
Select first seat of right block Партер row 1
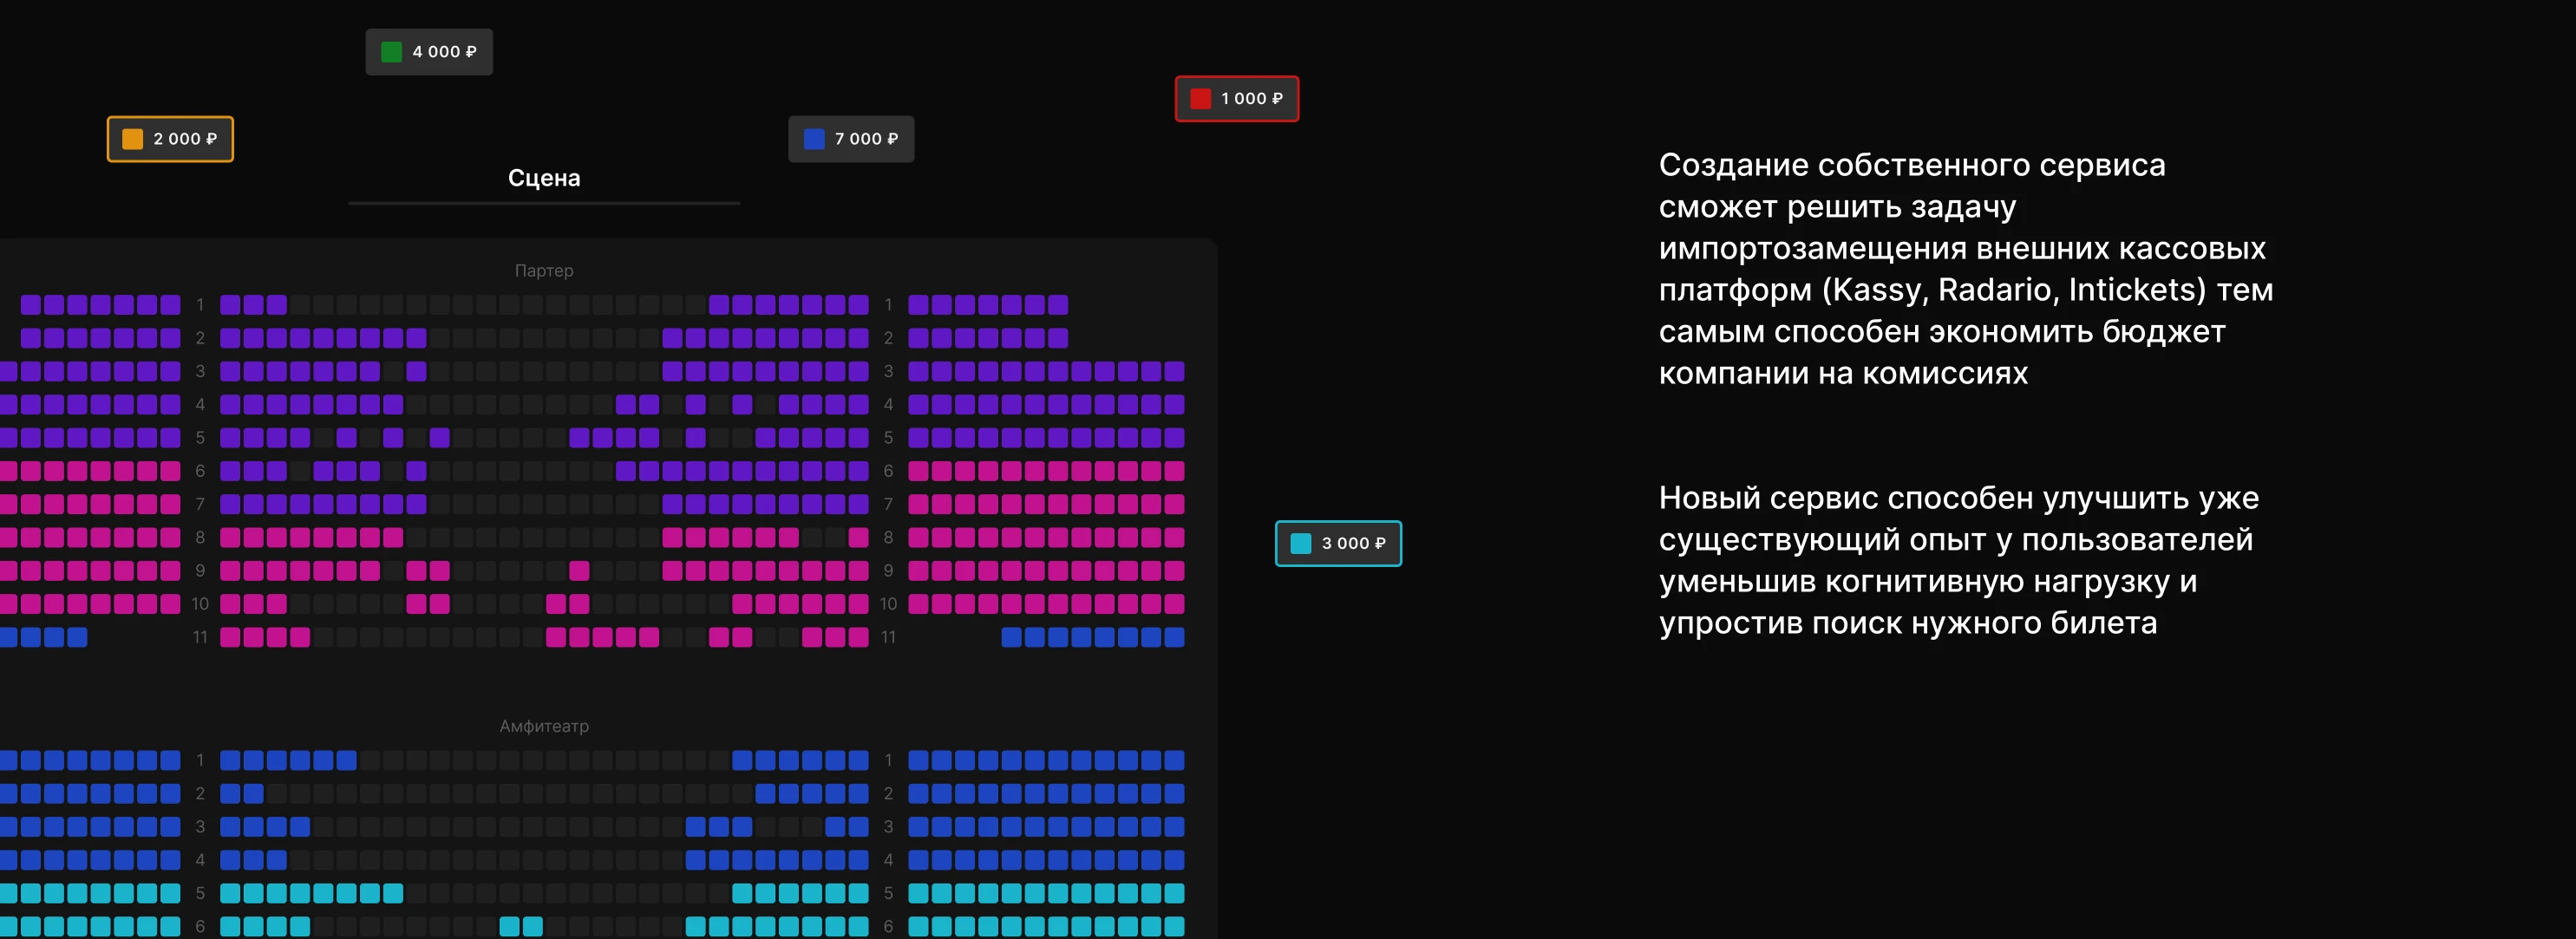click(918, 305)
